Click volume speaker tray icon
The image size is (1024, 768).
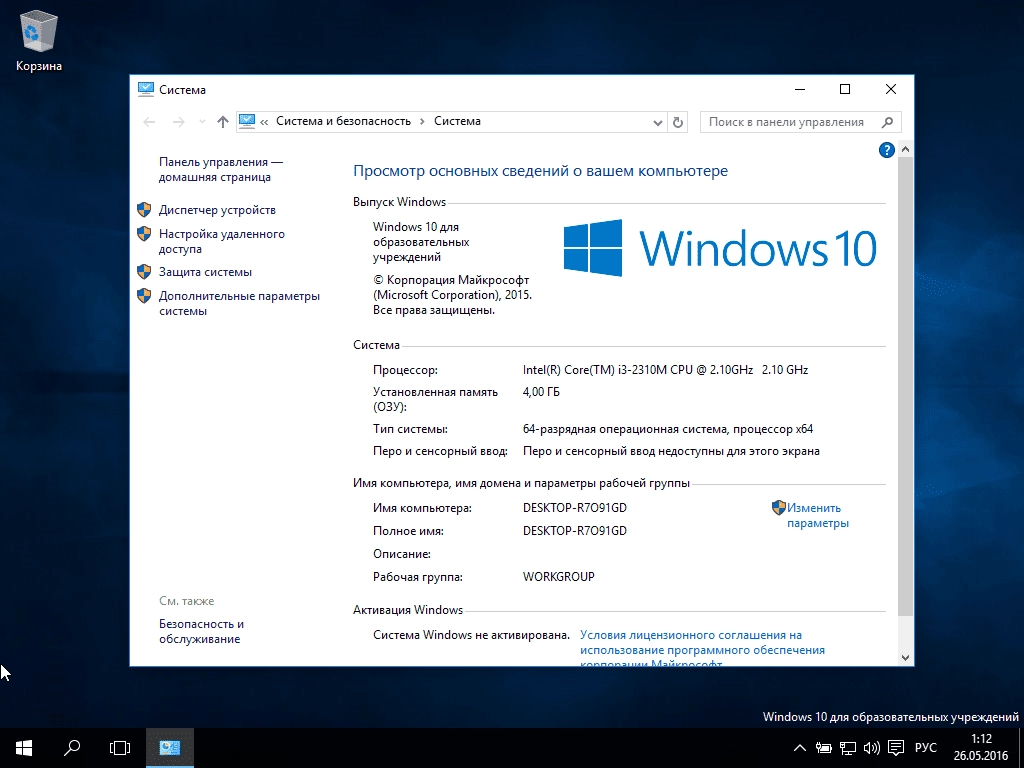point(871,748)
